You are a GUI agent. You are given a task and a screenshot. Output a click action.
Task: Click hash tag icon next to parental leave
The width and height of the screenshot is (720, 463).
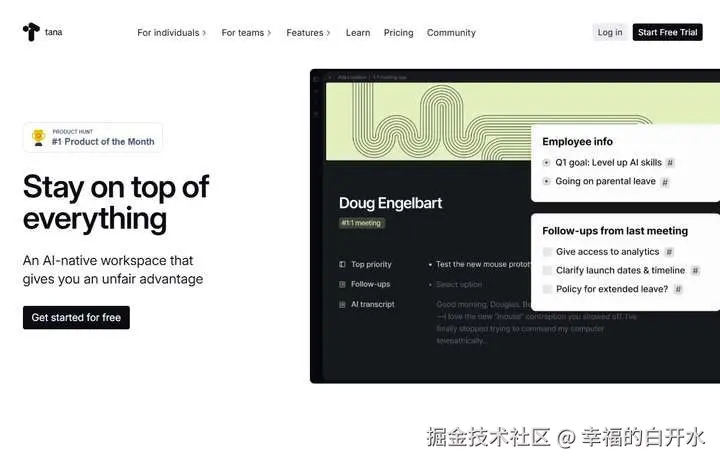coord(664,182)
